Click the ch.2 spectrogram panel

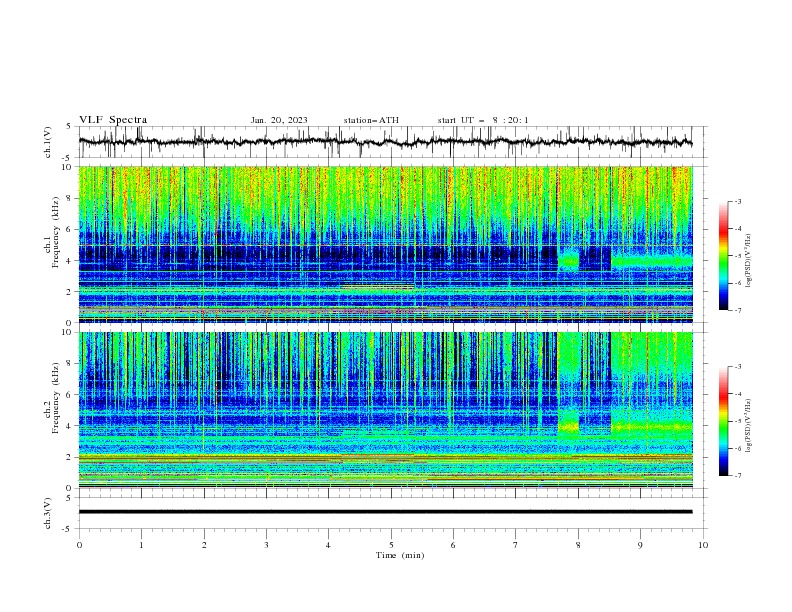tap(385, 410)
